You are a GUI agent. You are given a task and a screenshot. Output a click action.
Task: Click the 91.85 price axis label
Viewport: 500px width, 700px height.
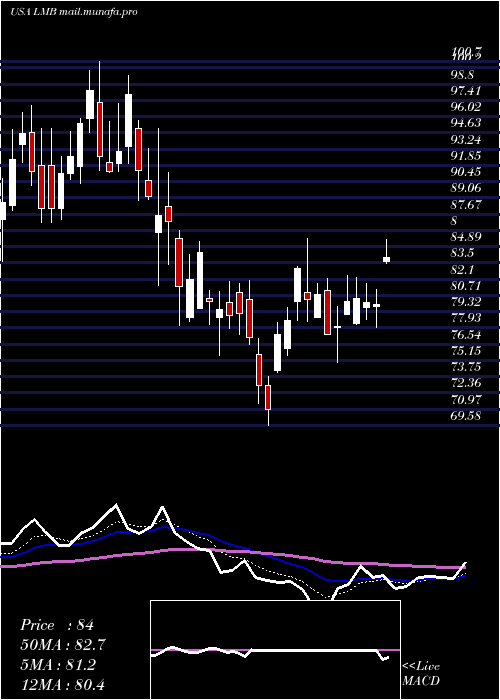click(x=466, y=156)
